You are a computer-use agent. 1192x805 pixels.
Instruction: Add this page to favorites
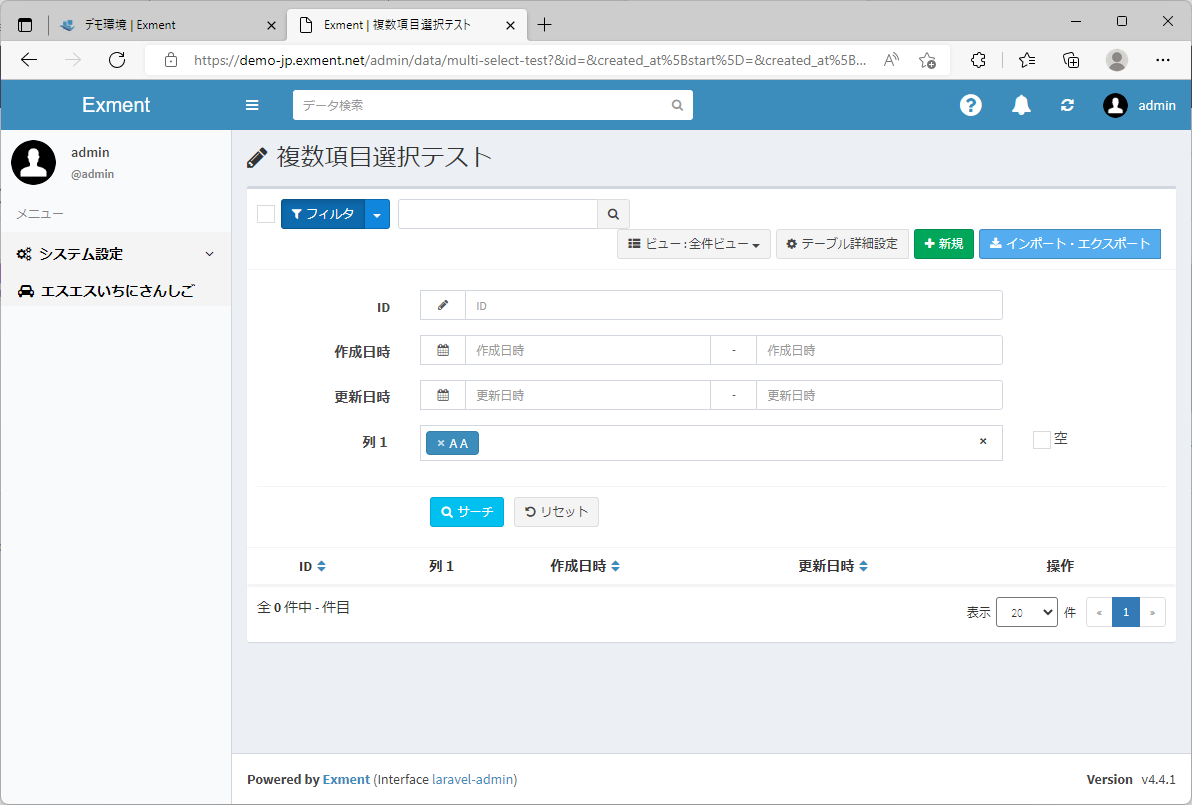927,60
